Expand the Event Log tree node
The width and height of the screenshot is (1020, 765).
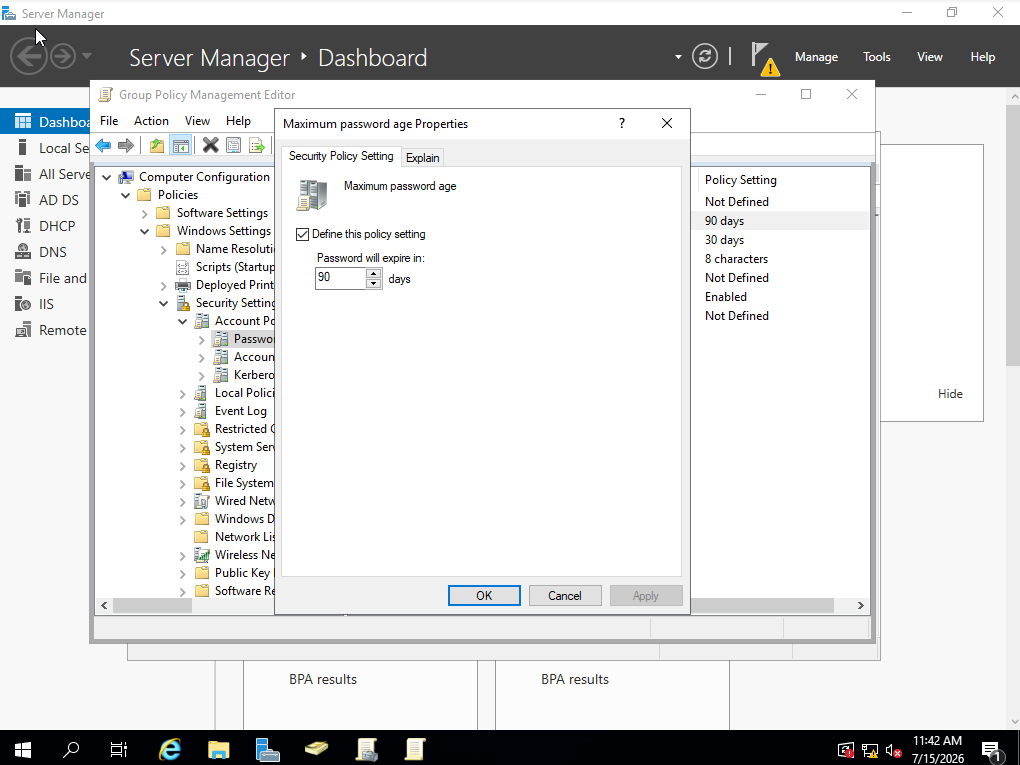(x=183, y=411)
